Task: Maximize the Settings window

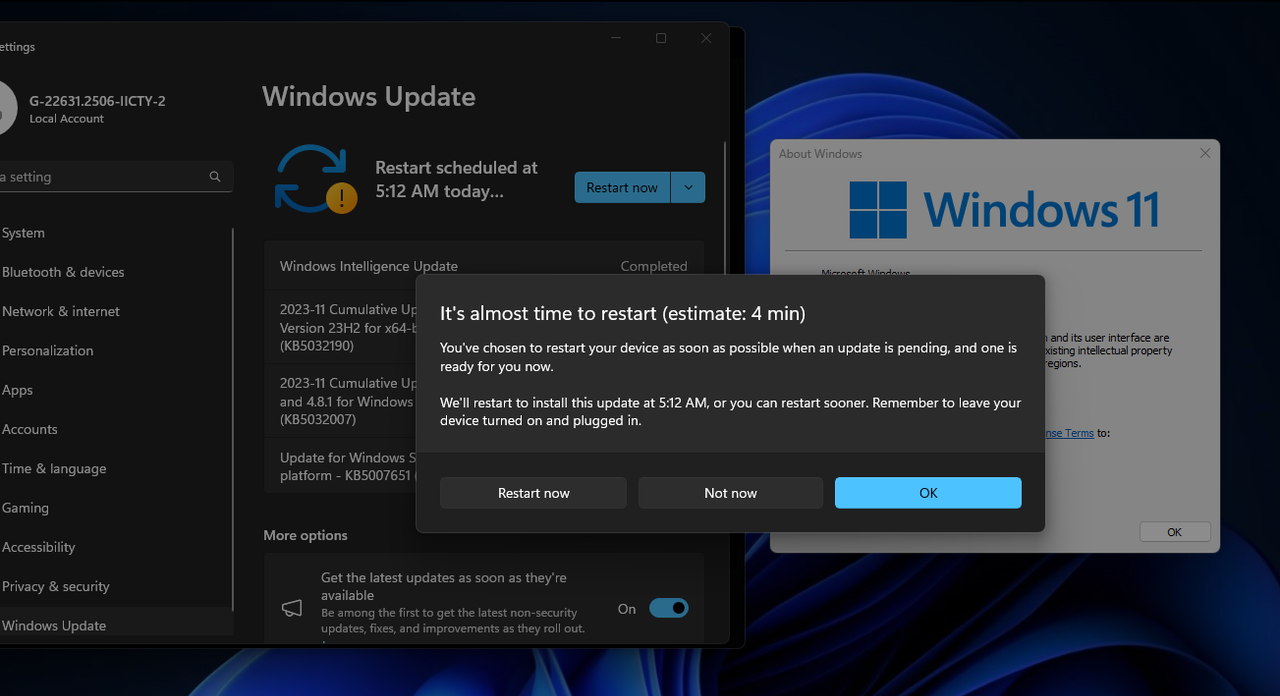Action: pos(661,38)
